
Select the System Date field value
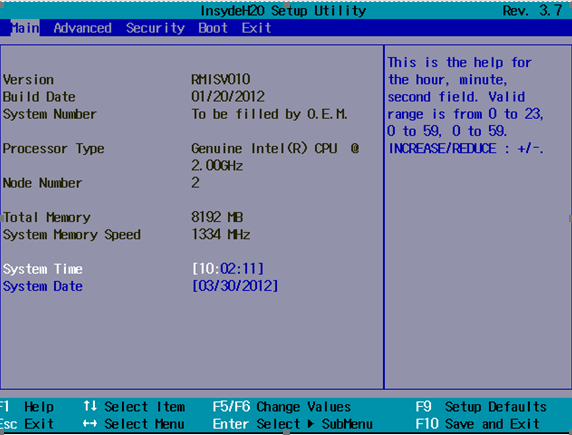(x=235, y=286)
